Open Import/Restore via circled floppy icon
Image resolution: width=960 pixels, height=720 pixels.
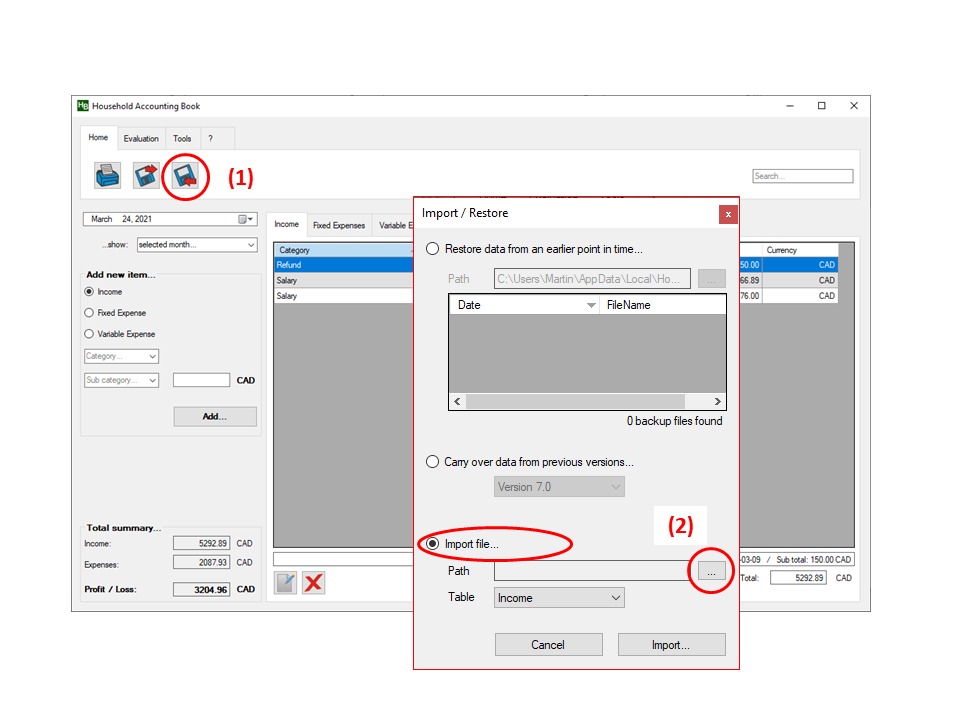(185, 176)
